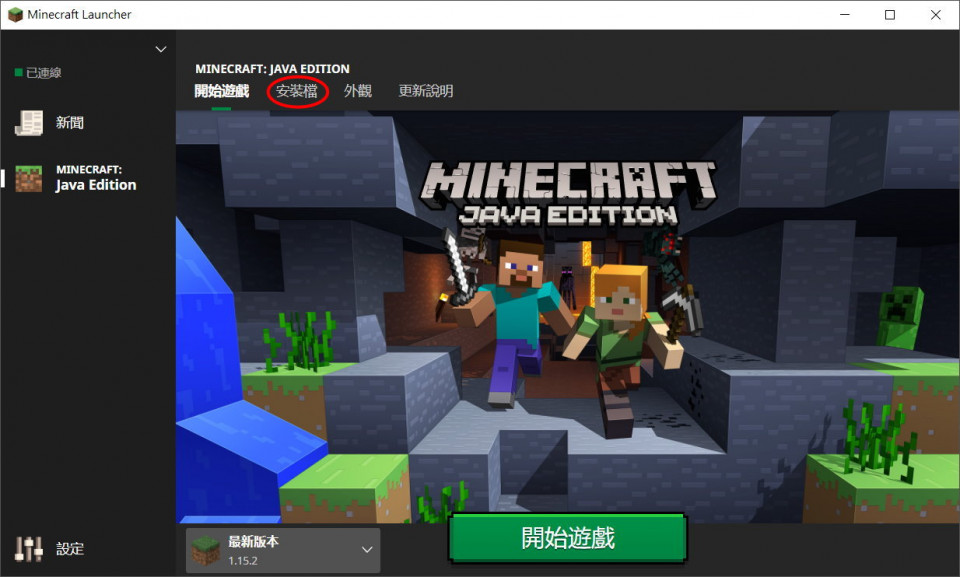Click the newspaper icon beside 新聞
Image resolution: width=960 pixels, height=577 pixels.
[29, 123]
